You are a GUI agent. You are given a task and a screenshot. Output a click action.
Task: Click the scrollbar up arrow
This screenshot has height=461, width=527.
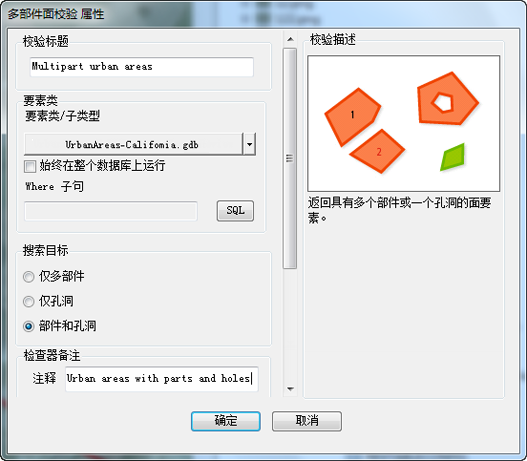pyautogui.click(x=290, y=39)
